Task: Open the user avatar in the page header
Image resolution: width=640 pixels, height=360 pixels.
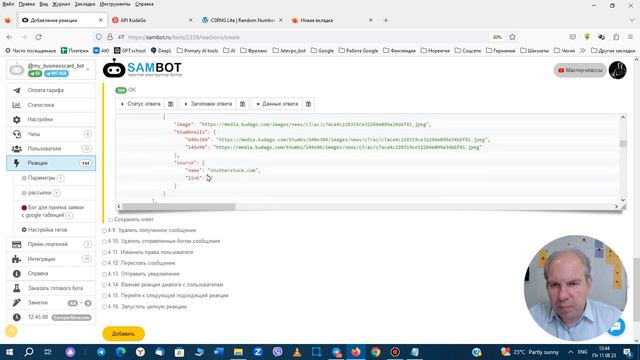Action: click(618, 70)
